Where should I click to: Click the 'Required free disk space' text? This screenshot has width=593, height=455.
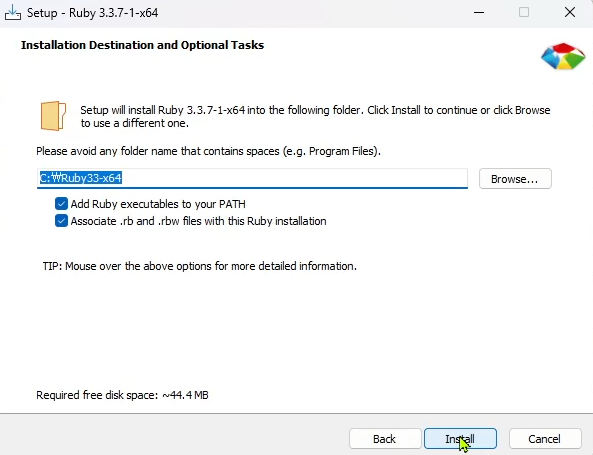pyautogui.click(x=122, y=395)
